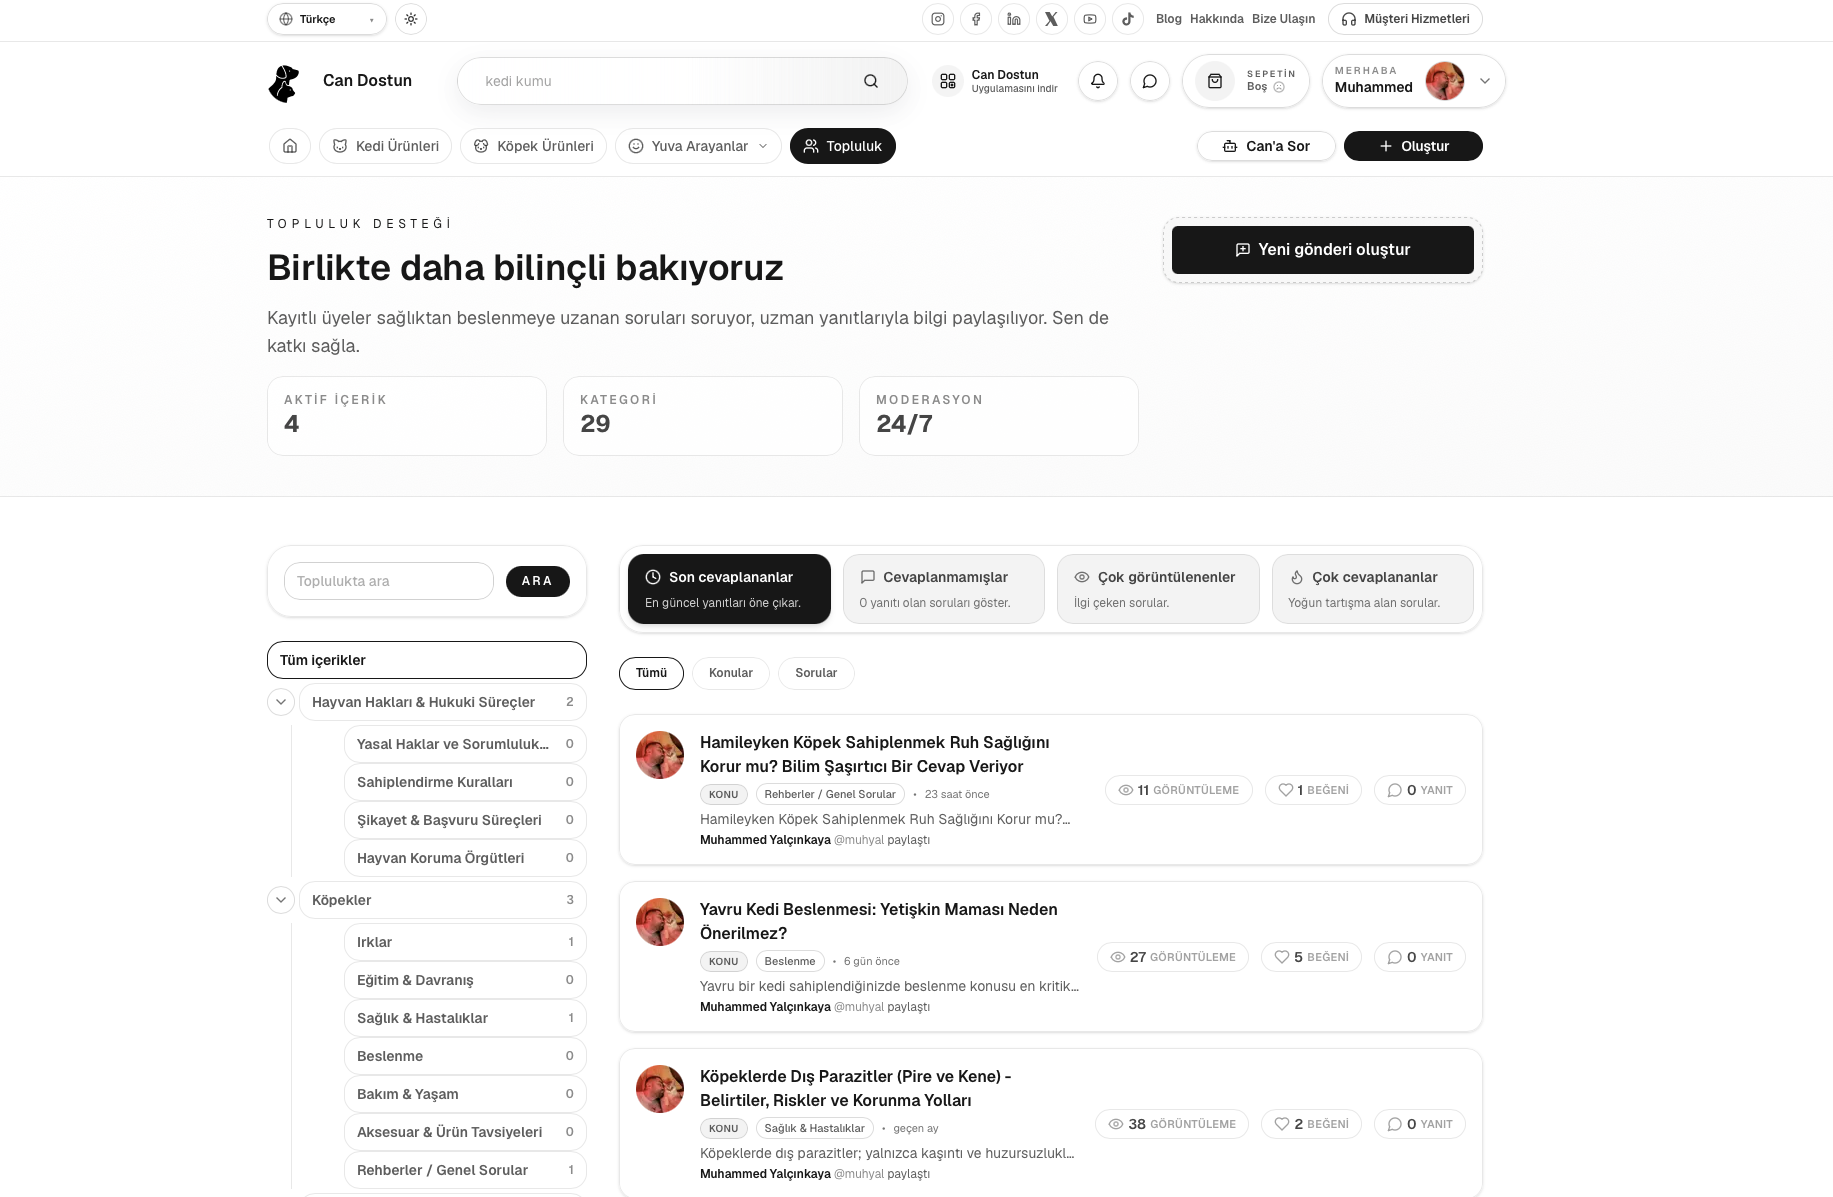Select Irklar subcategory

(x=465, y=942)
